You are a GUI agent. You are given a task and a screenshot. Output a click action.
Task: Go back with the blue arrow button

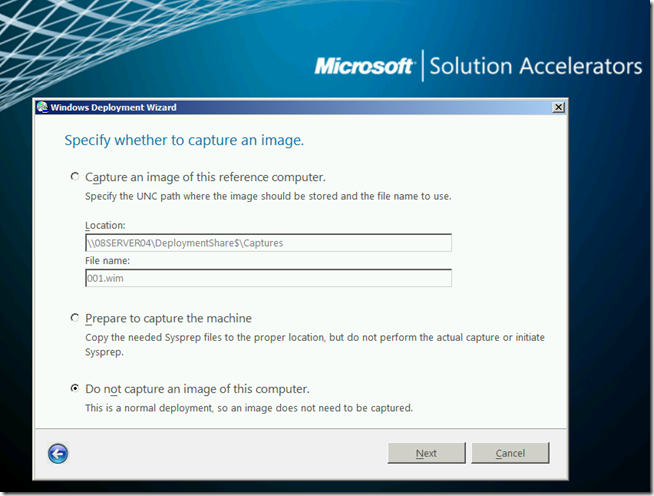58,453
